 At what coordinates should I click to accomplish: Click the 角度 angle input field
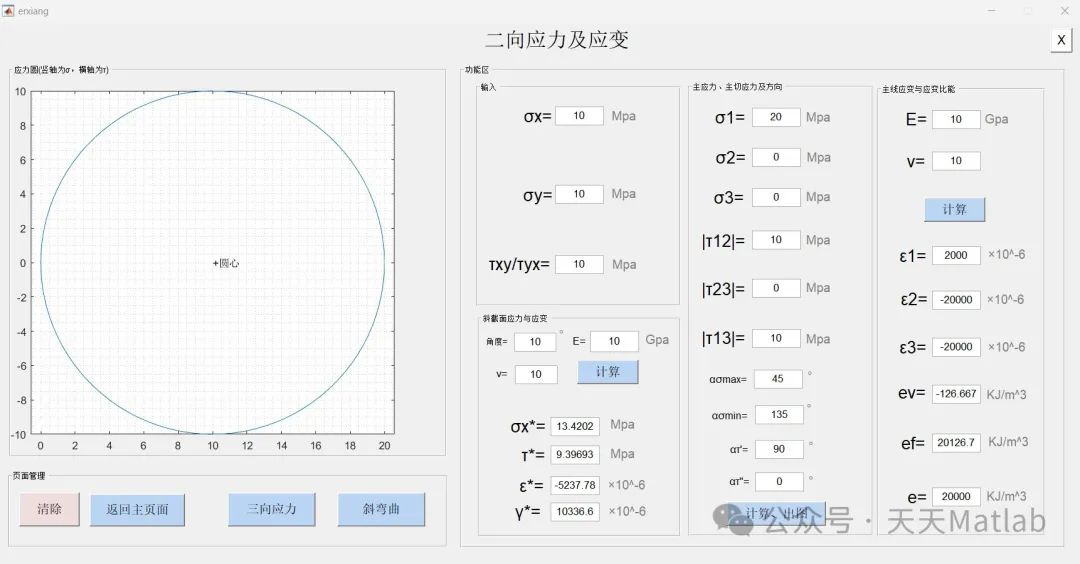tap(535, 342)
